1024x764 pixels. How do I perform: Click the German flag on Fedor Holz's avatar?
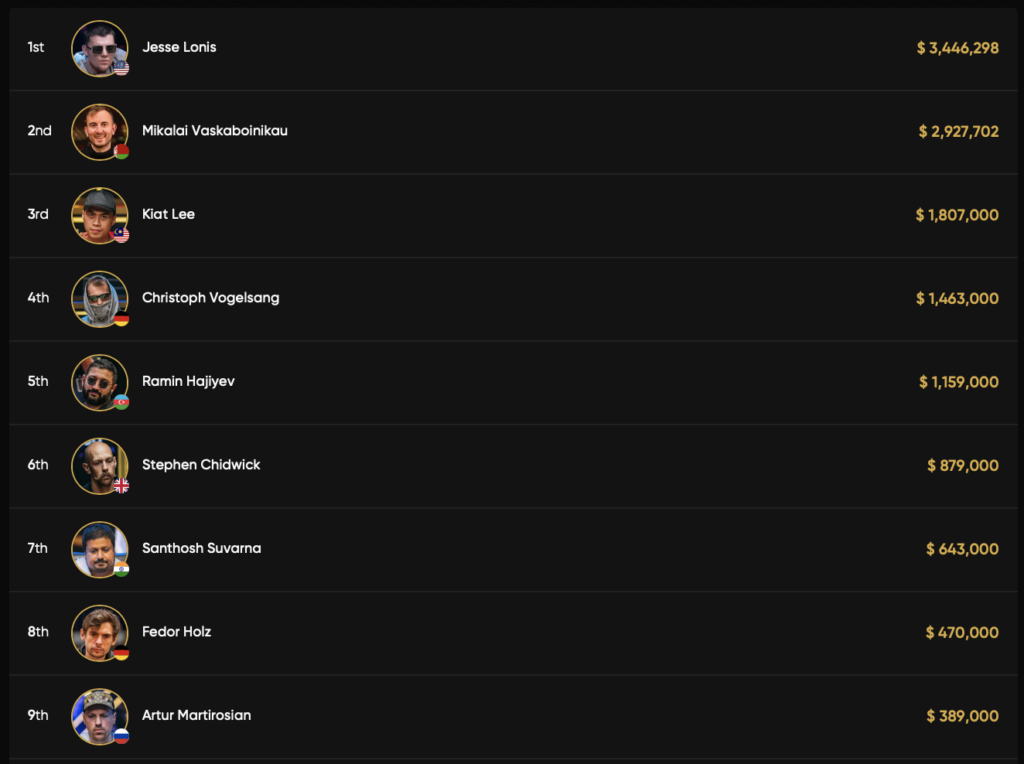121,653
